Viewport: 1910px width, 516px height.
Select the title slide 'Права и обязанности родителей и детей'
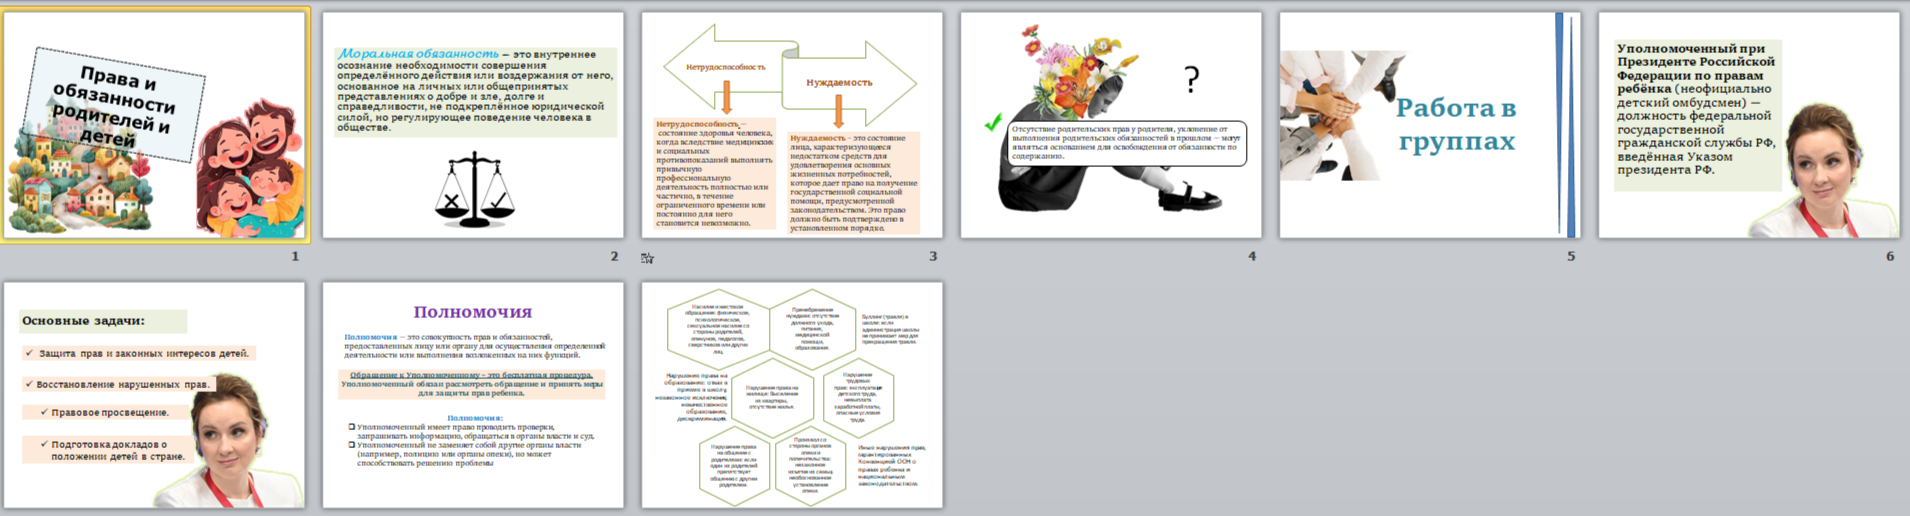(x=155, y=125)
